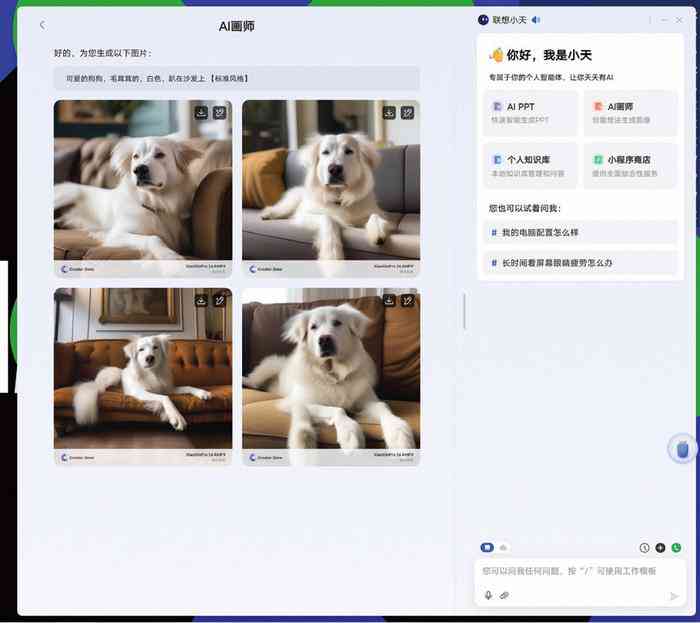Edit the orange tufted sofa dog image
Screen dimensions: 700x623
click(x=220, y=301)
